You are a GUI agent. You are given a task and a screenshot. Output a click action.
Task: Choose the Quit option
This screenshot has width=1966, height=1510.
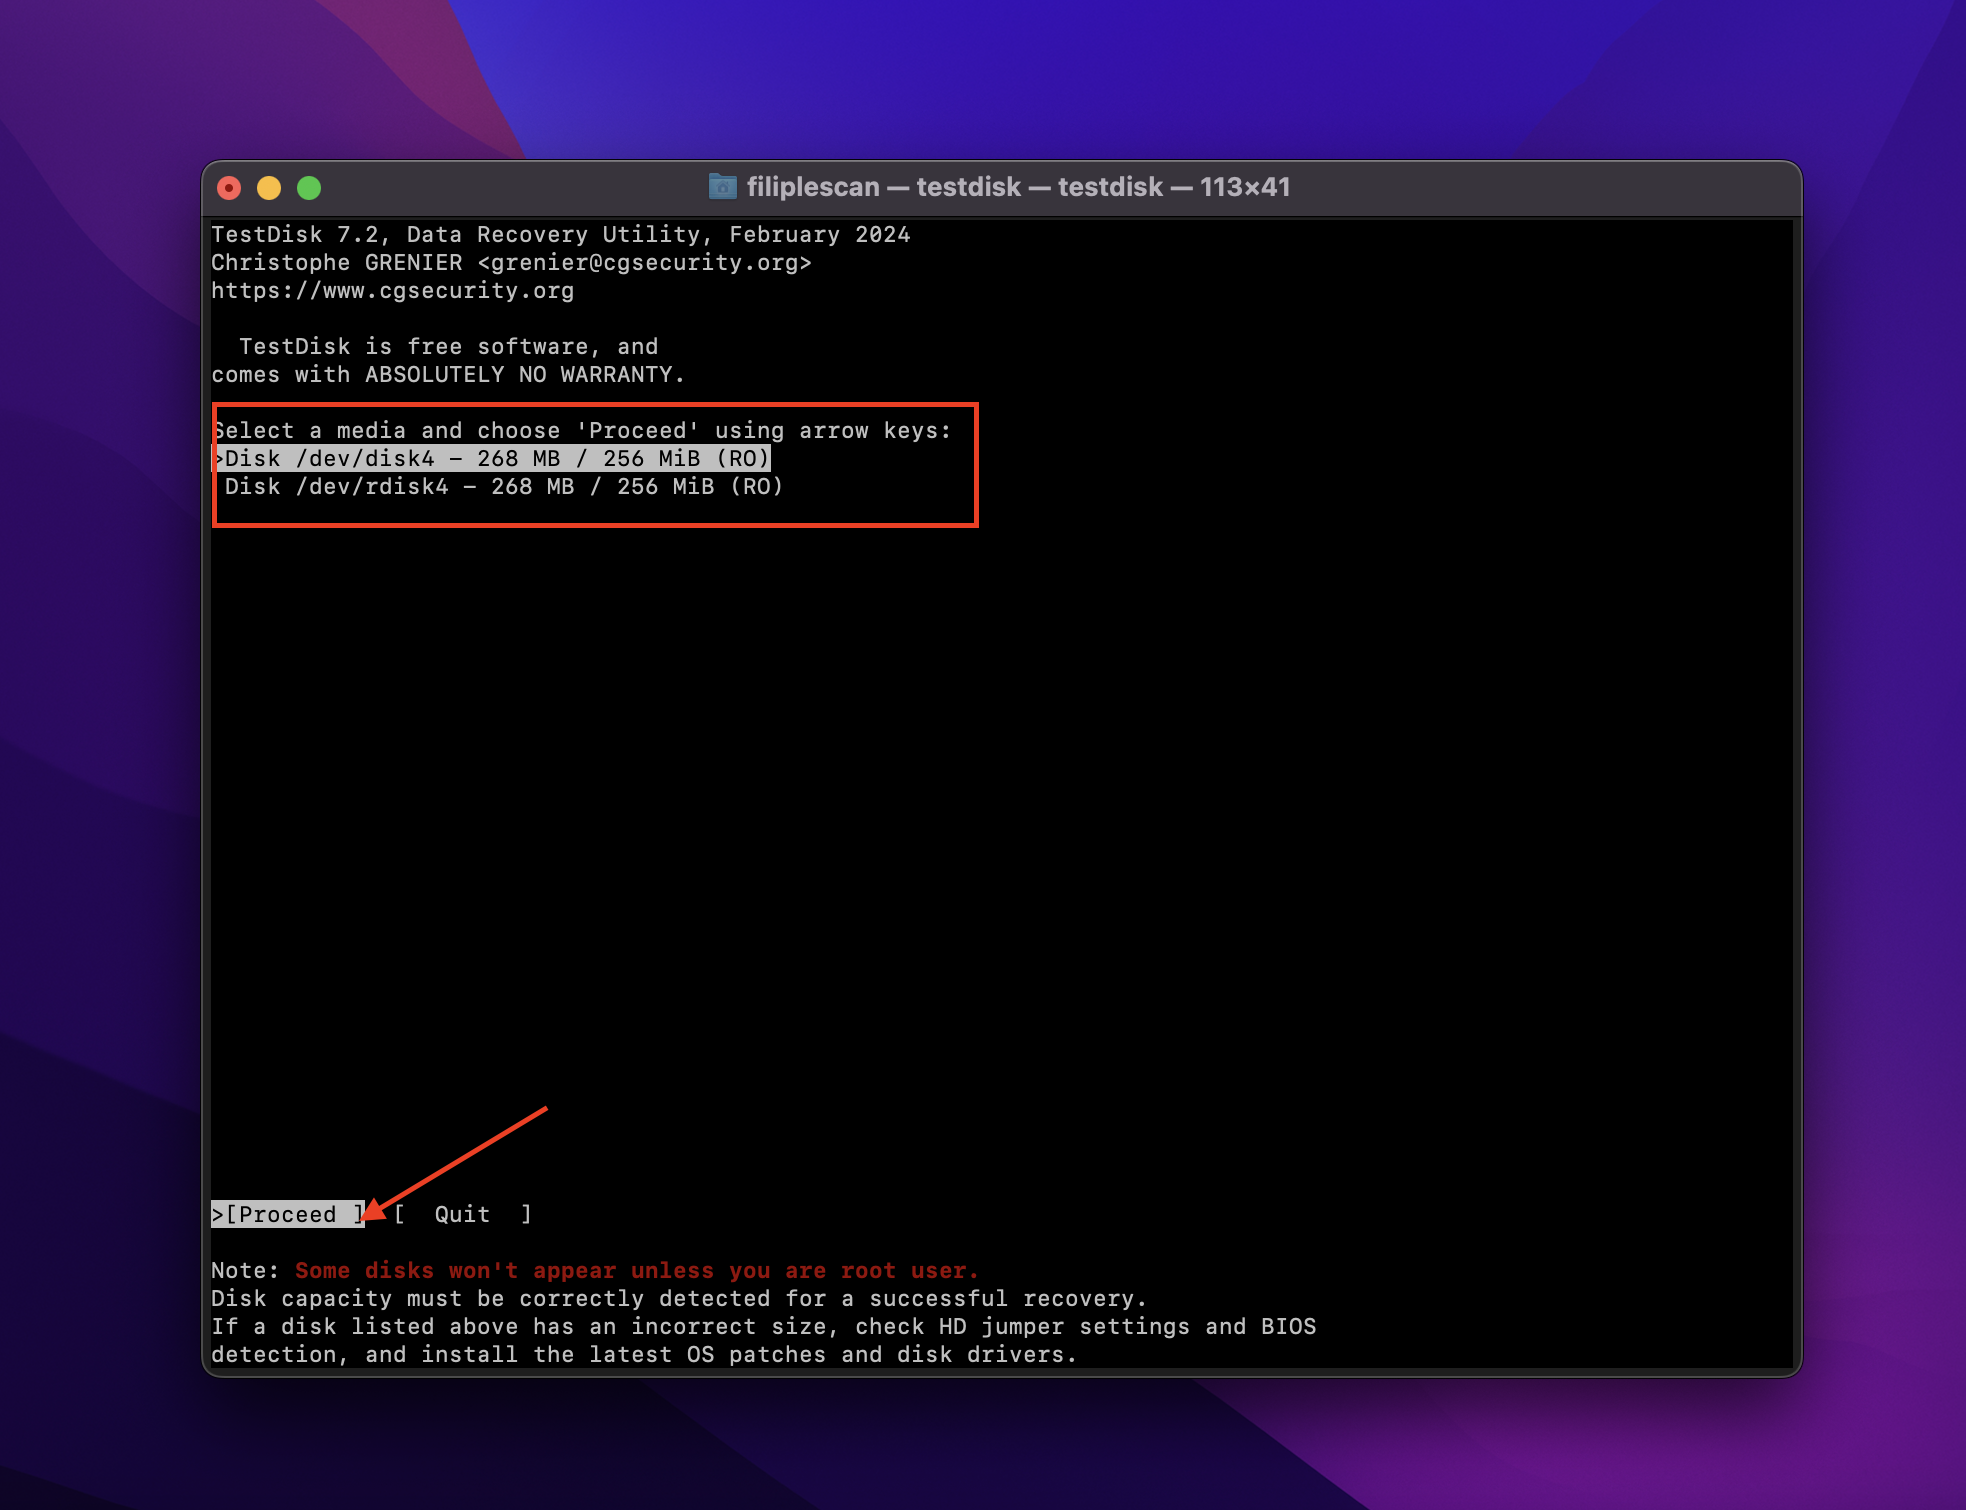(463, 1214)
